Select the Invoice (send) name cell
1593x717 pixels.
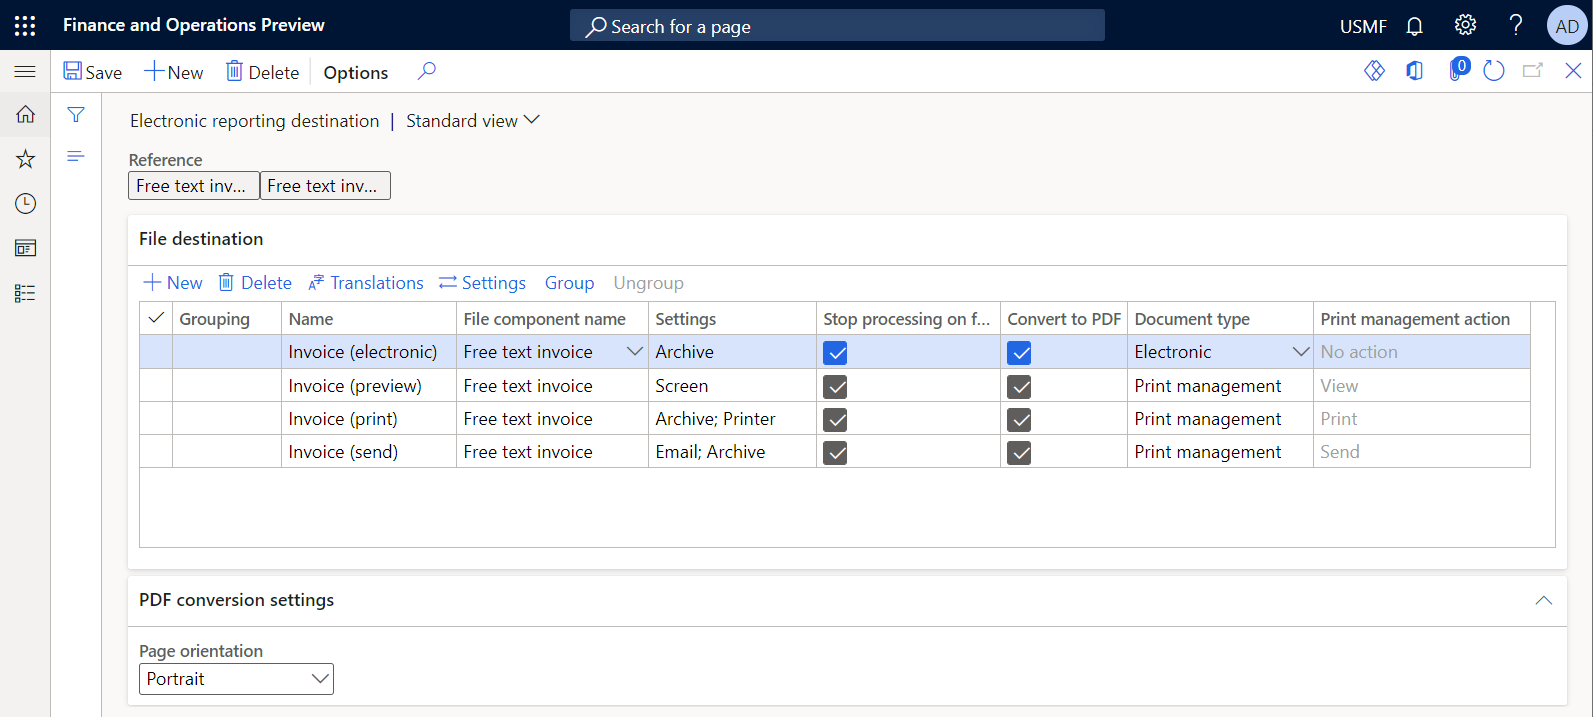tap(368, 452)
